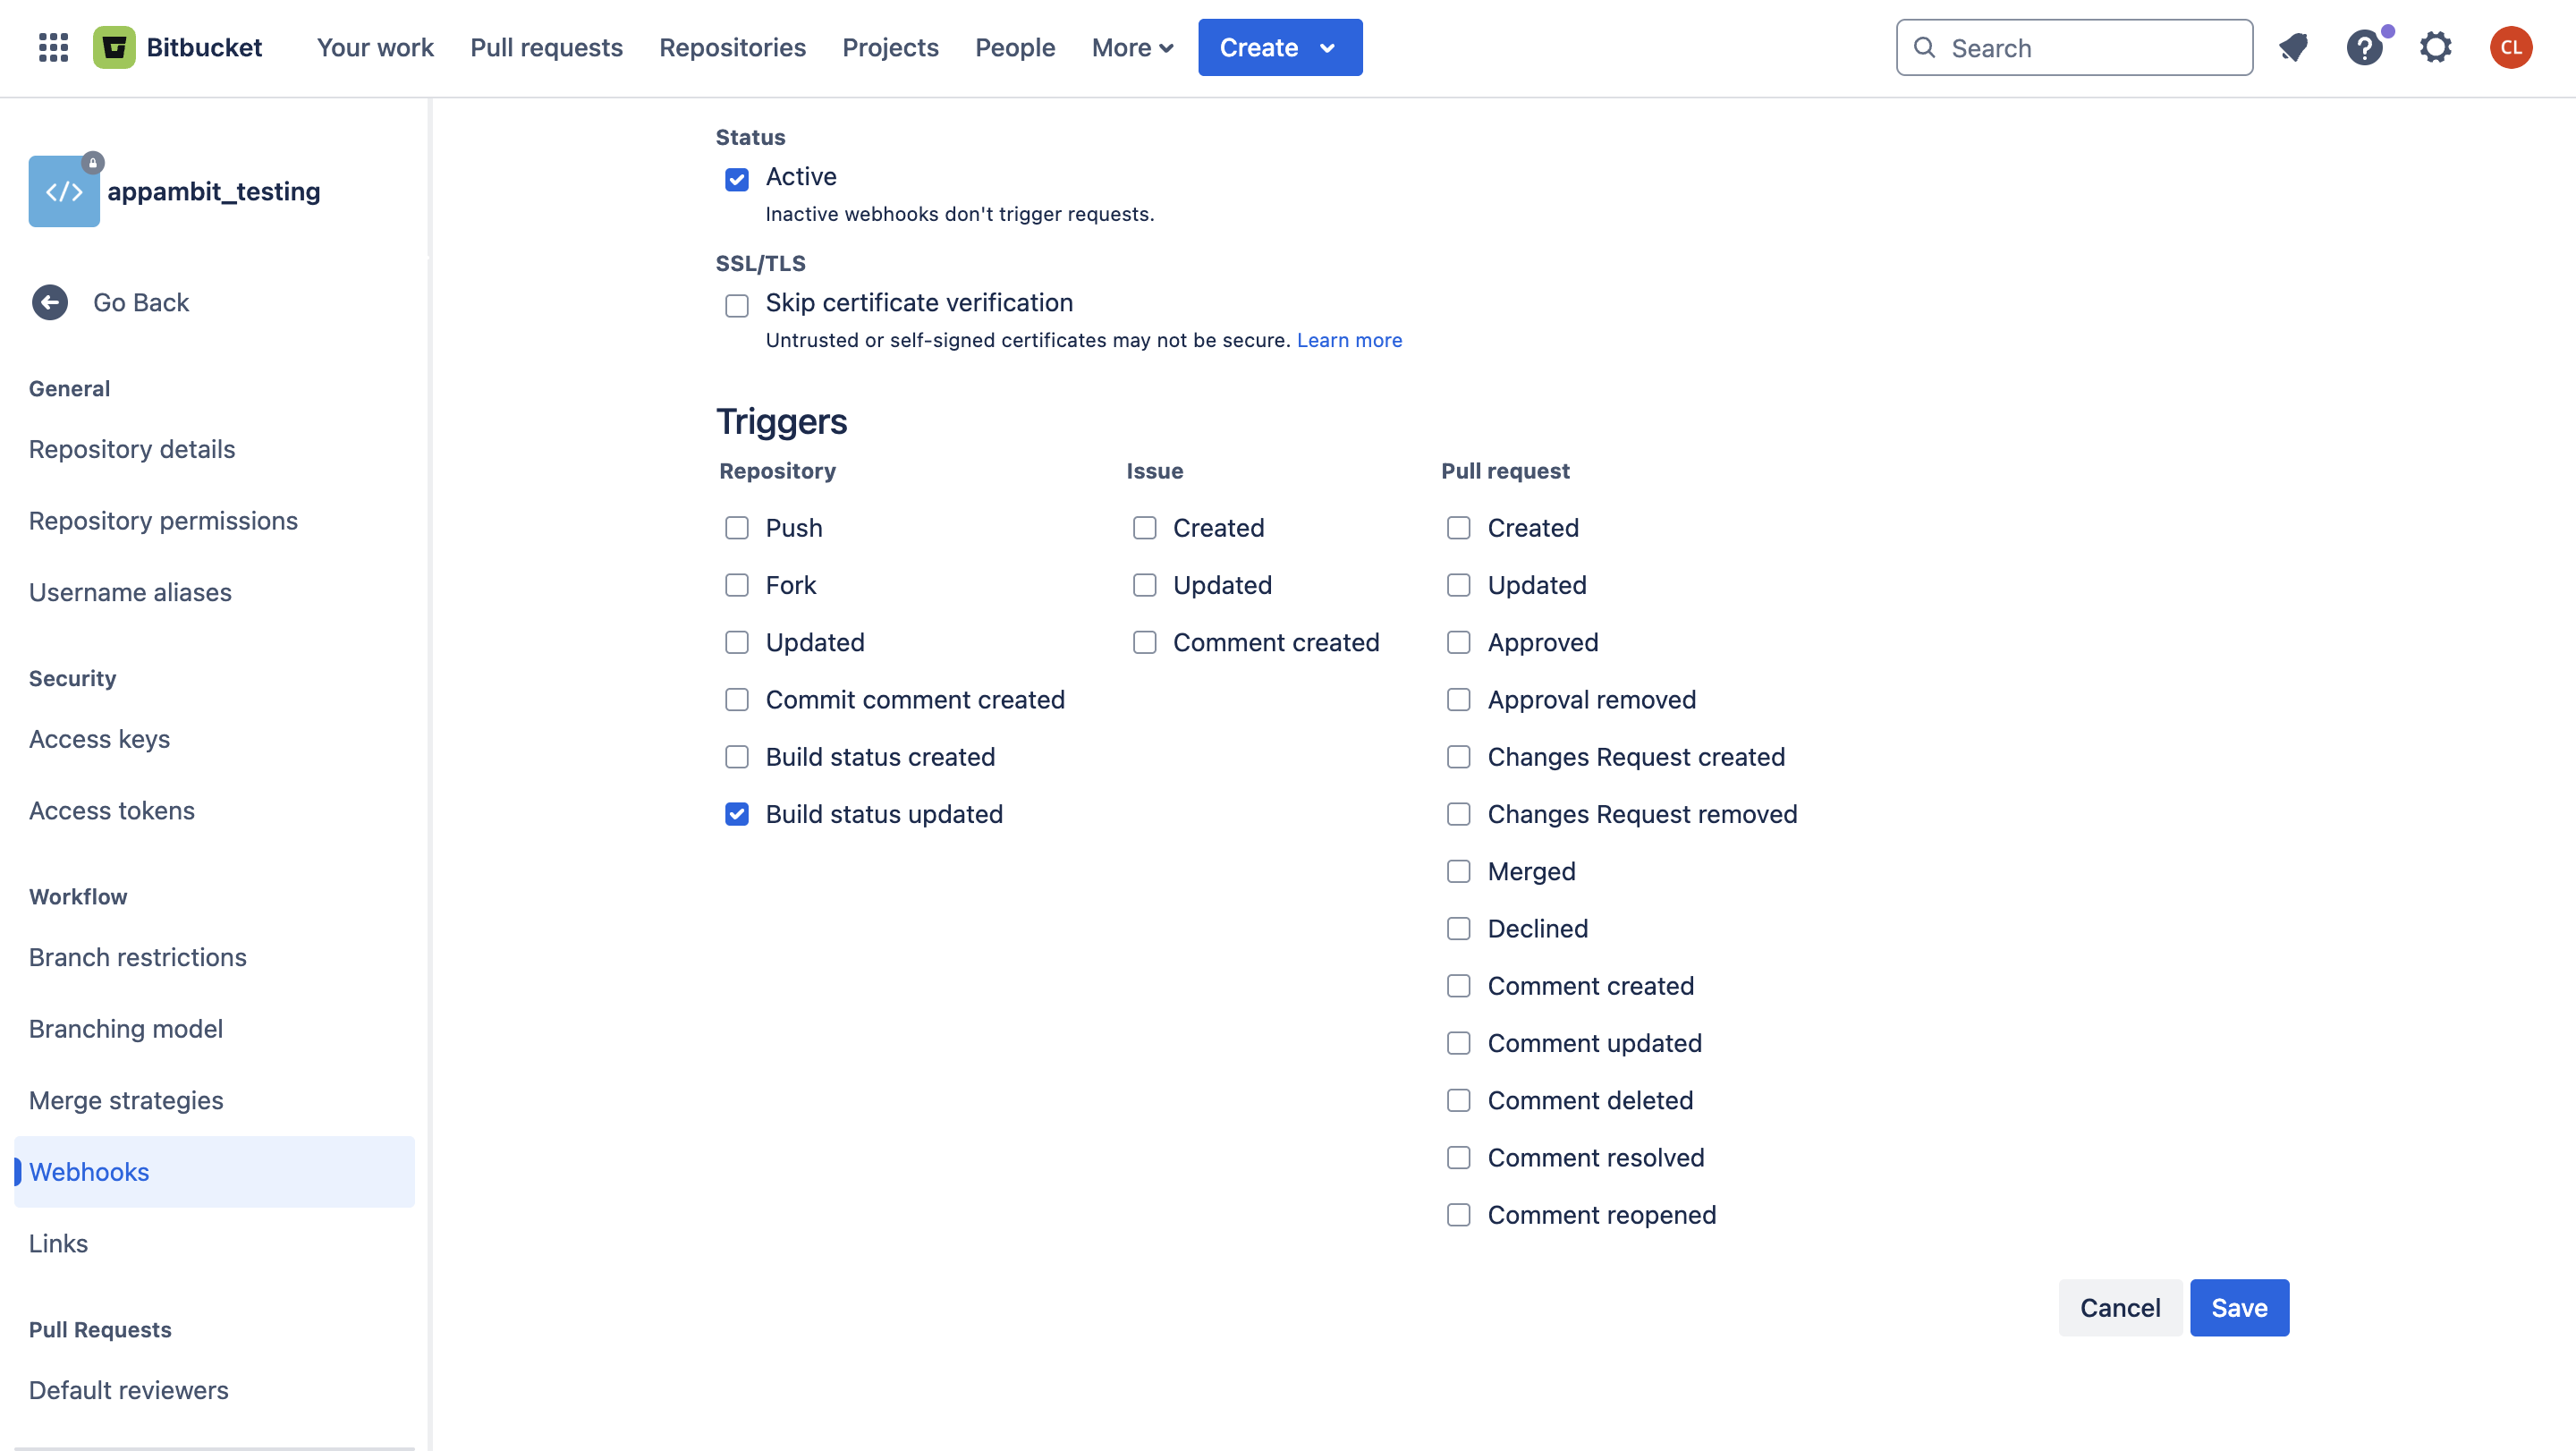
Task: Open the app switcher grid icon
Action: tap(53, 47)
